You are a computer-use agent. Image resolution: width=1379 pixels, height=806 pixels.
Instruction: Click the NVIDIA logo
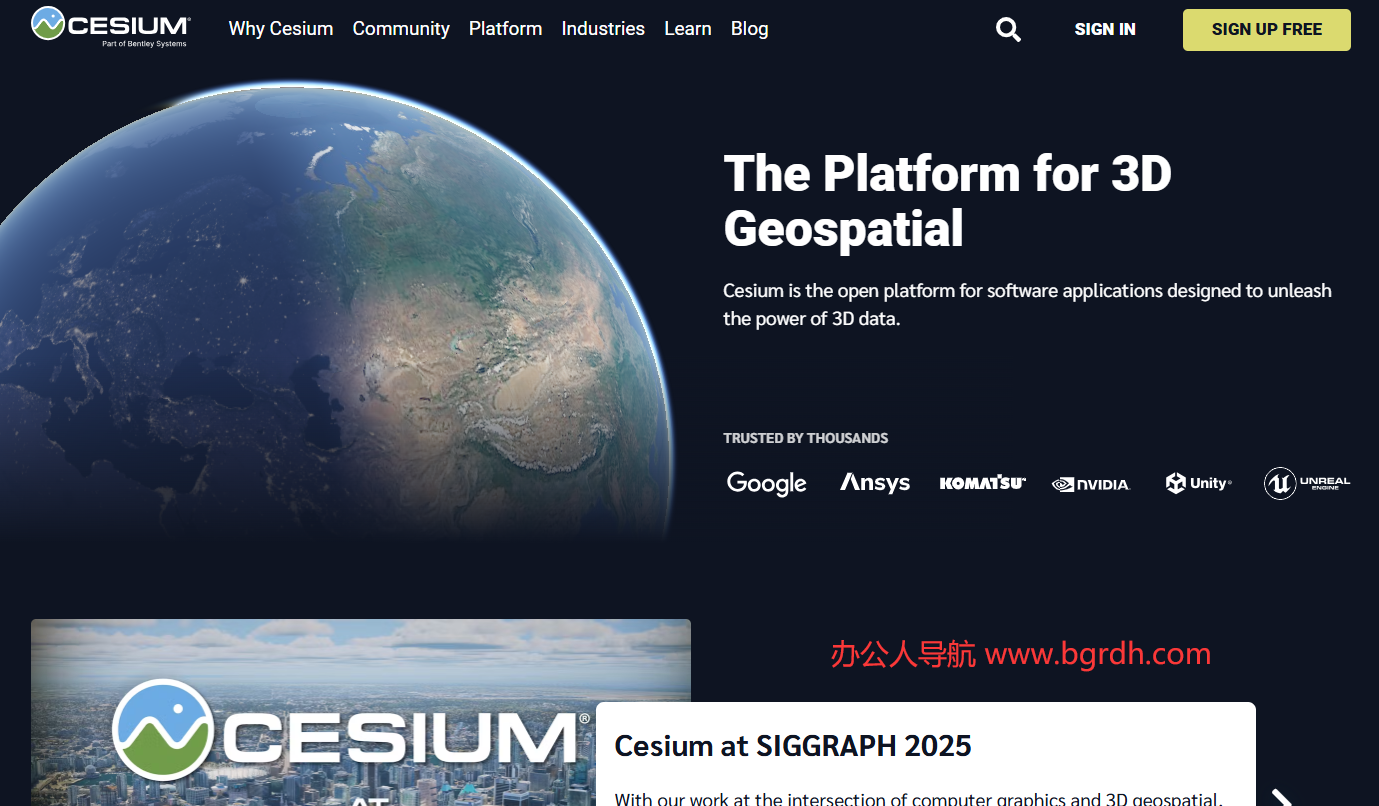[1090, 484]
